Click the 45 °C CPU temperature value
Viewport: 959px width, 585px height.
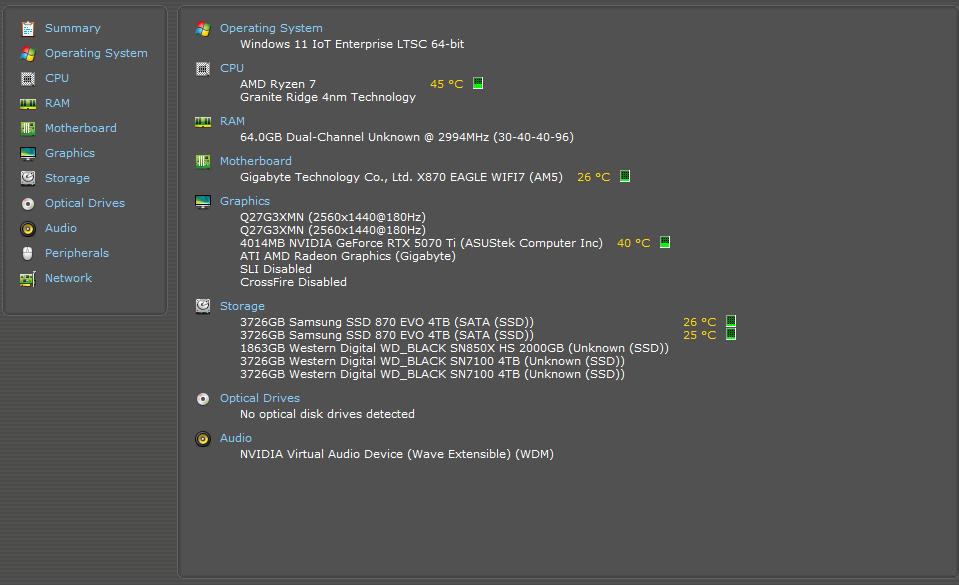pos(447,84)
